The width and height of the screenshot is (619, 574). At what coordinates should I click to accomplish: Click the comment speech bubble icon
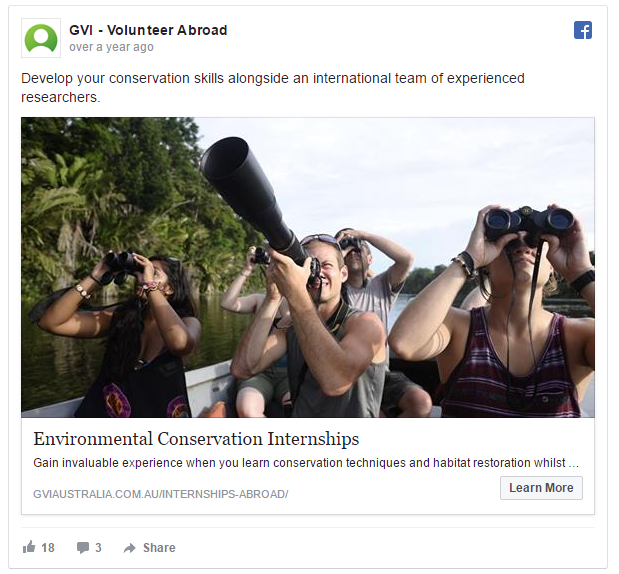tap(83, 548)
